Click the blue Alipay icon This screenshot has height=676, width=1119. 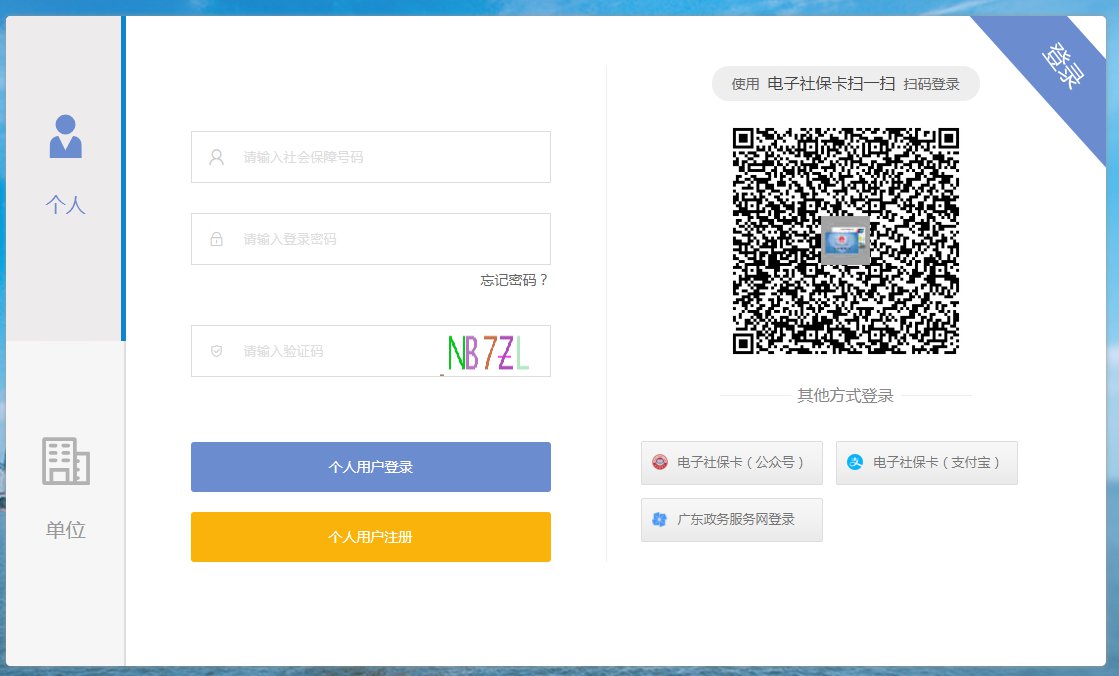click(x=854, y=463)
